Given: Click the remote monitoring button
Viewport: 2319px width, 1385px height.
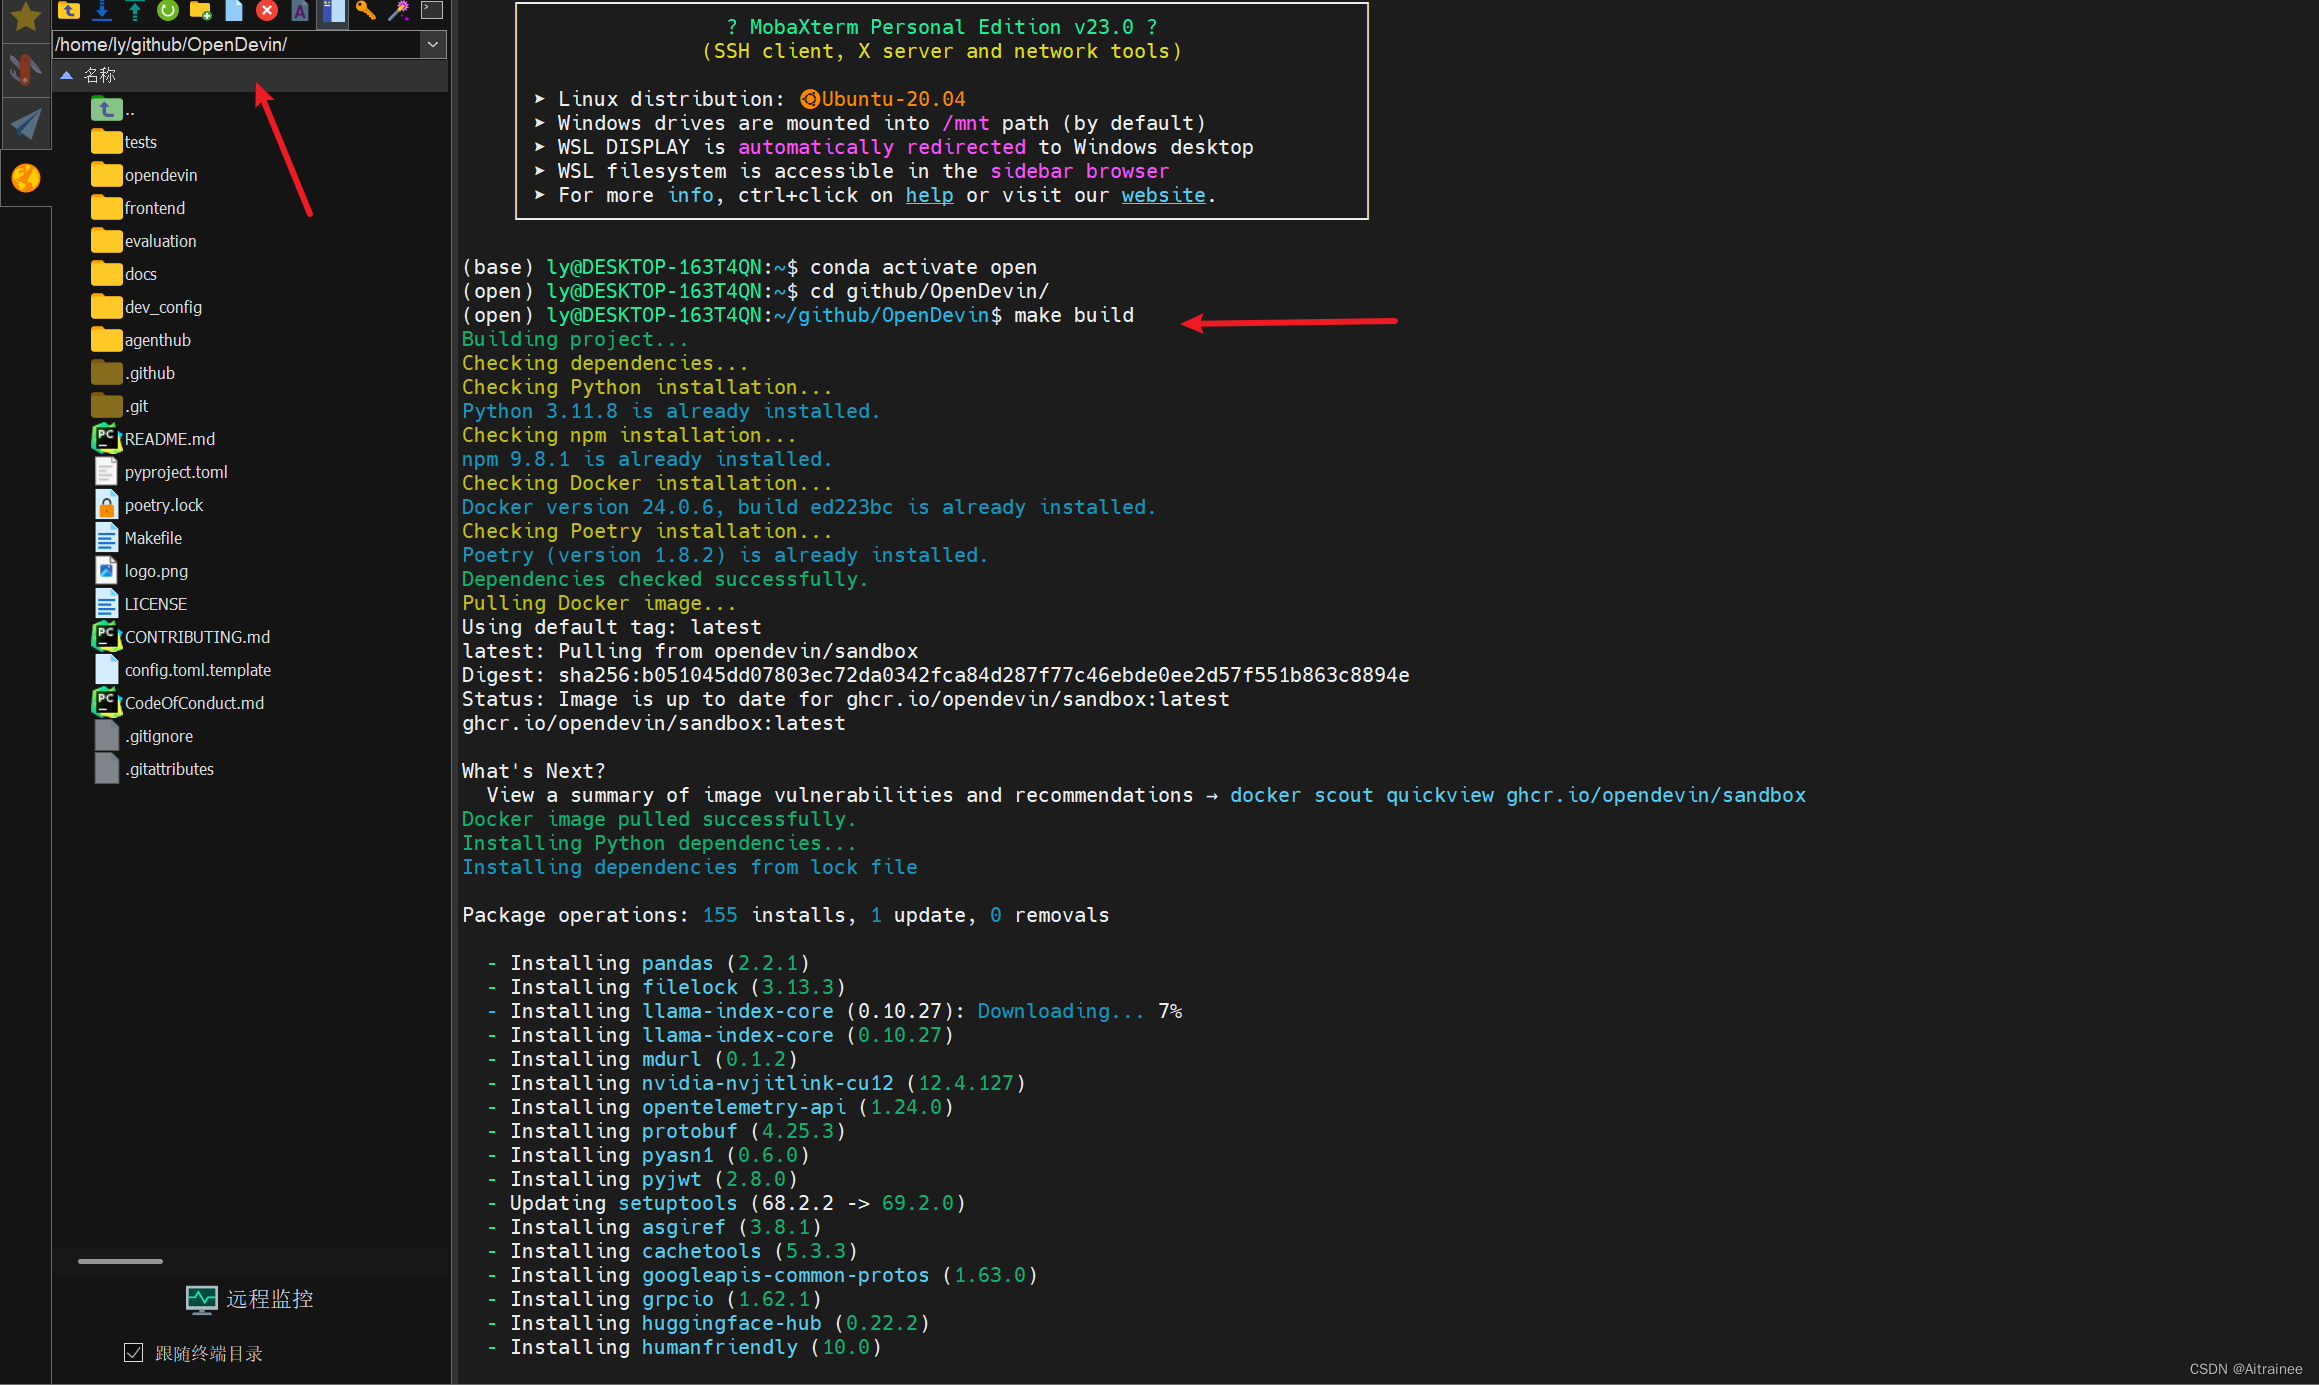Looking at the screenshot, I should click(x=250, y=1299).
